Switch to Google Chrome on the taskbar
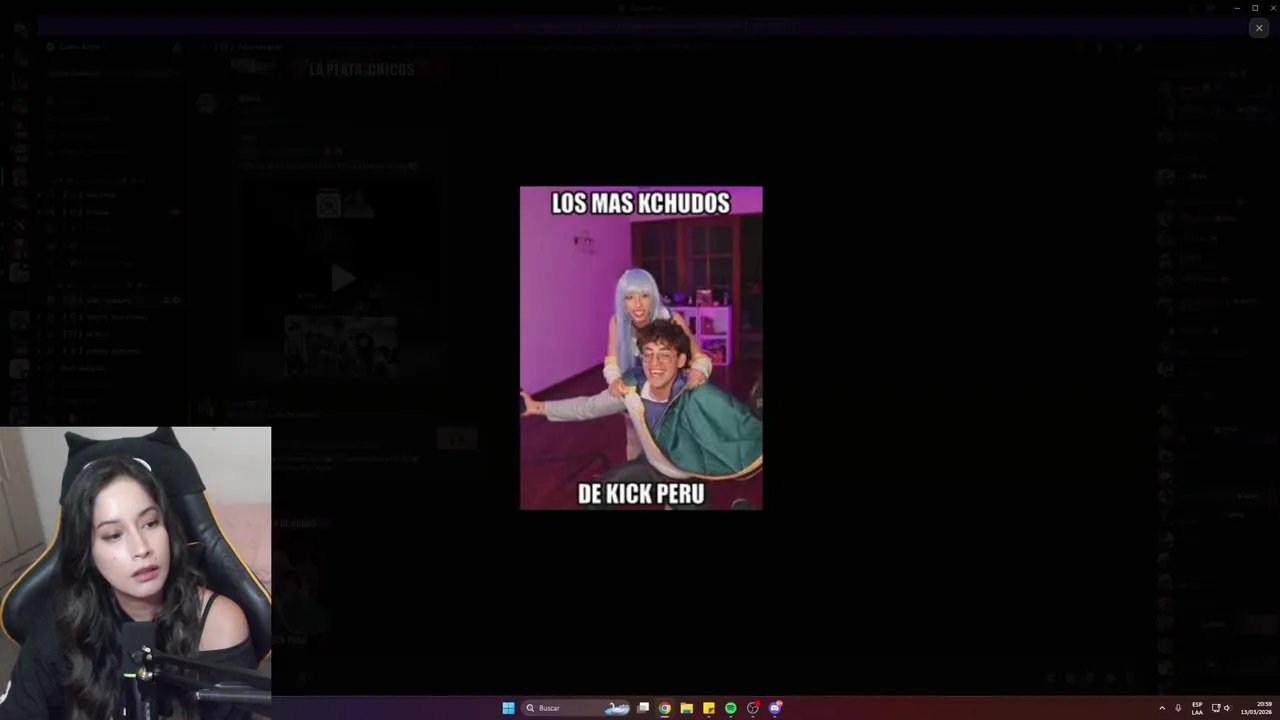Viewport: 1280px width, 720px height. click(x=665, y=708)
